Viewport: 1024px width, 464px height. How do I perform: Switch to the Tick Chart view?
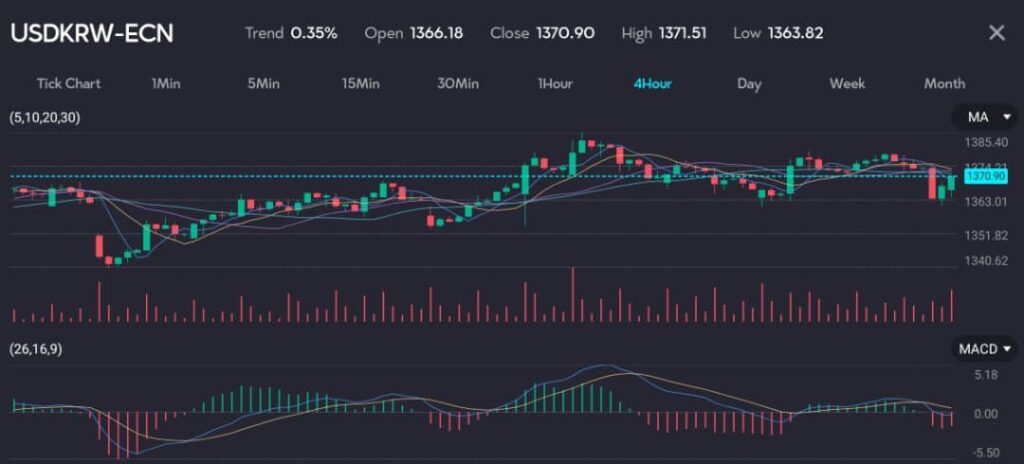pyautogui.click(x=68, y=83)
